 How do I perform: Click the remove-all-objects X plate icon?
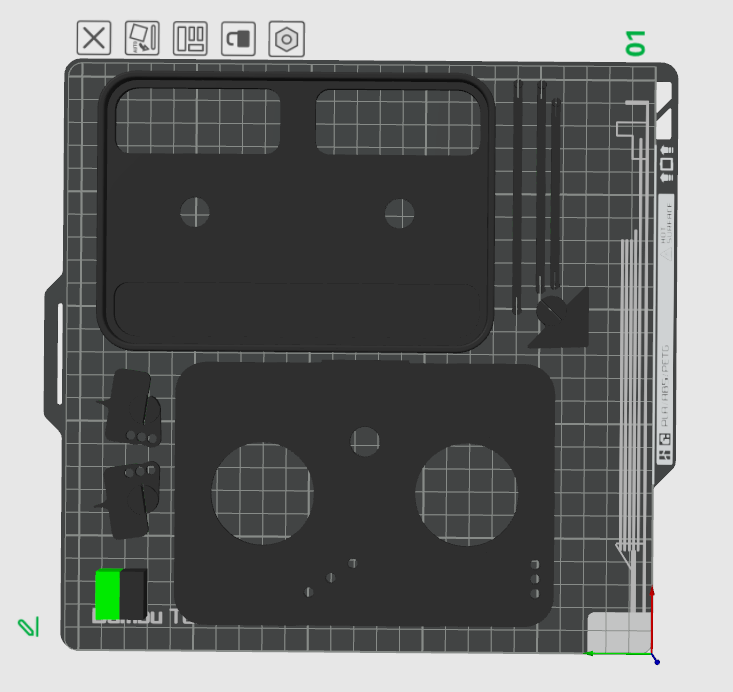tap(94, 39)
